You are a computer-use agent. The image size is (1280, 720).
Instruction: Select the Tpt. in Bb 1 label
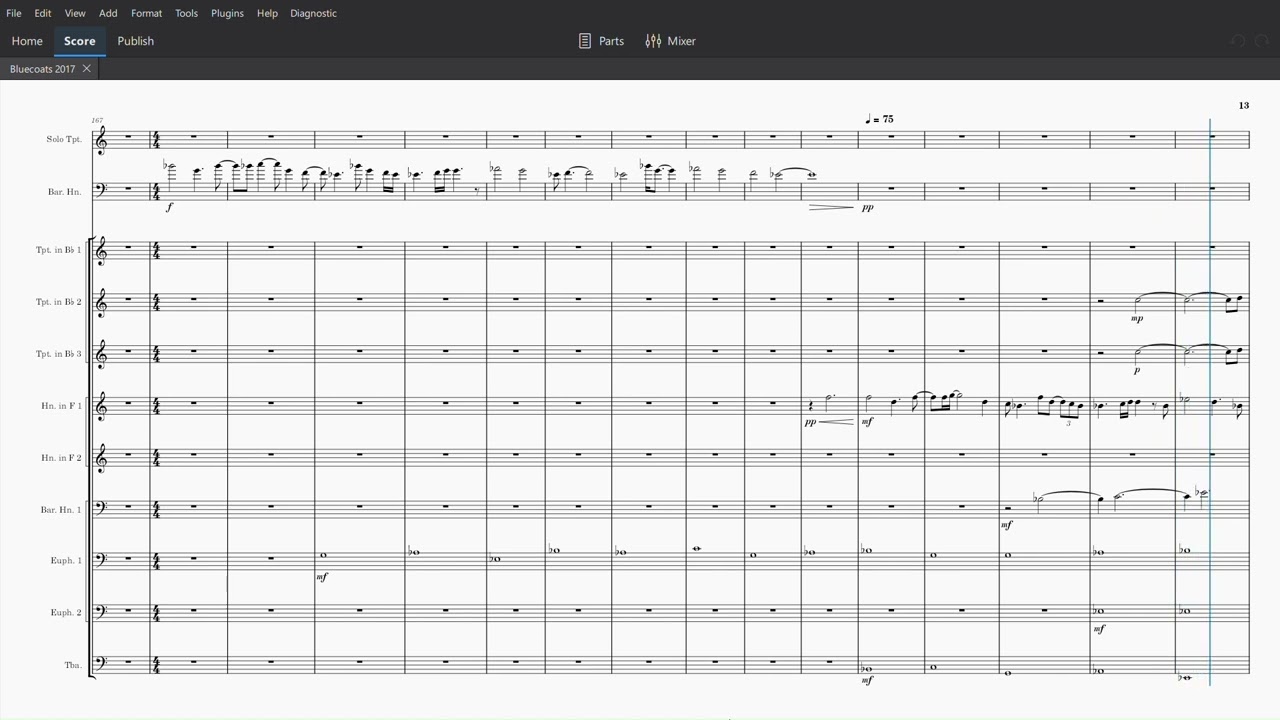click(x=59, y=250)
